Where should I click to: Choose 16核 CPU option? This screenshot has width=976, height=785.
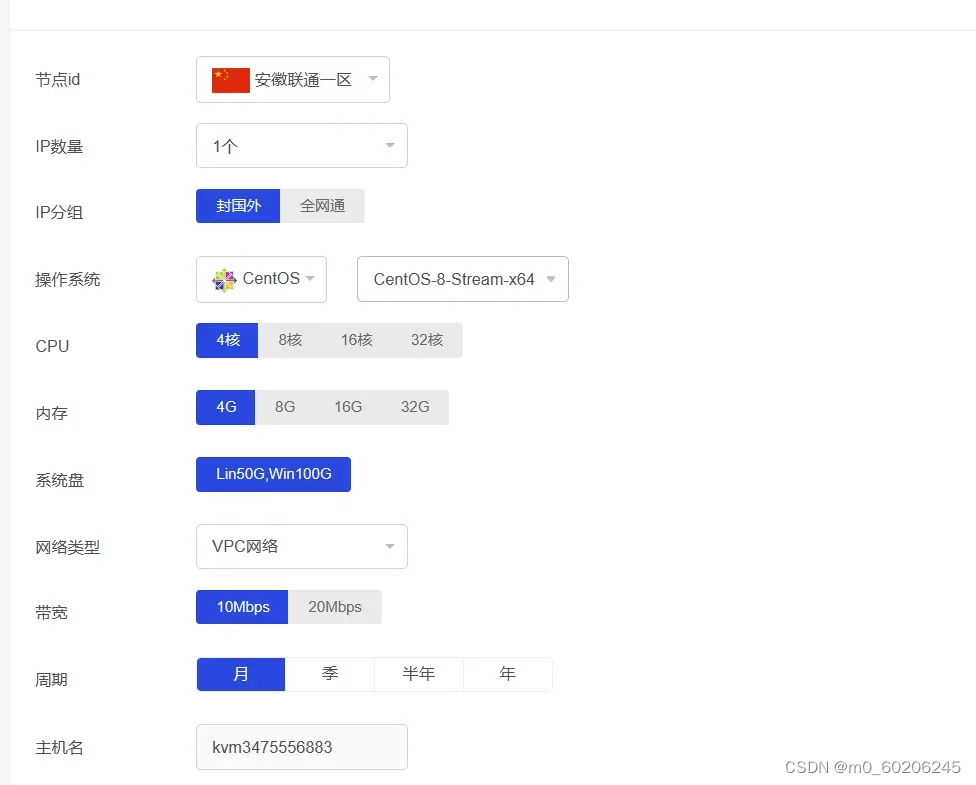click(x=356, y=340)
